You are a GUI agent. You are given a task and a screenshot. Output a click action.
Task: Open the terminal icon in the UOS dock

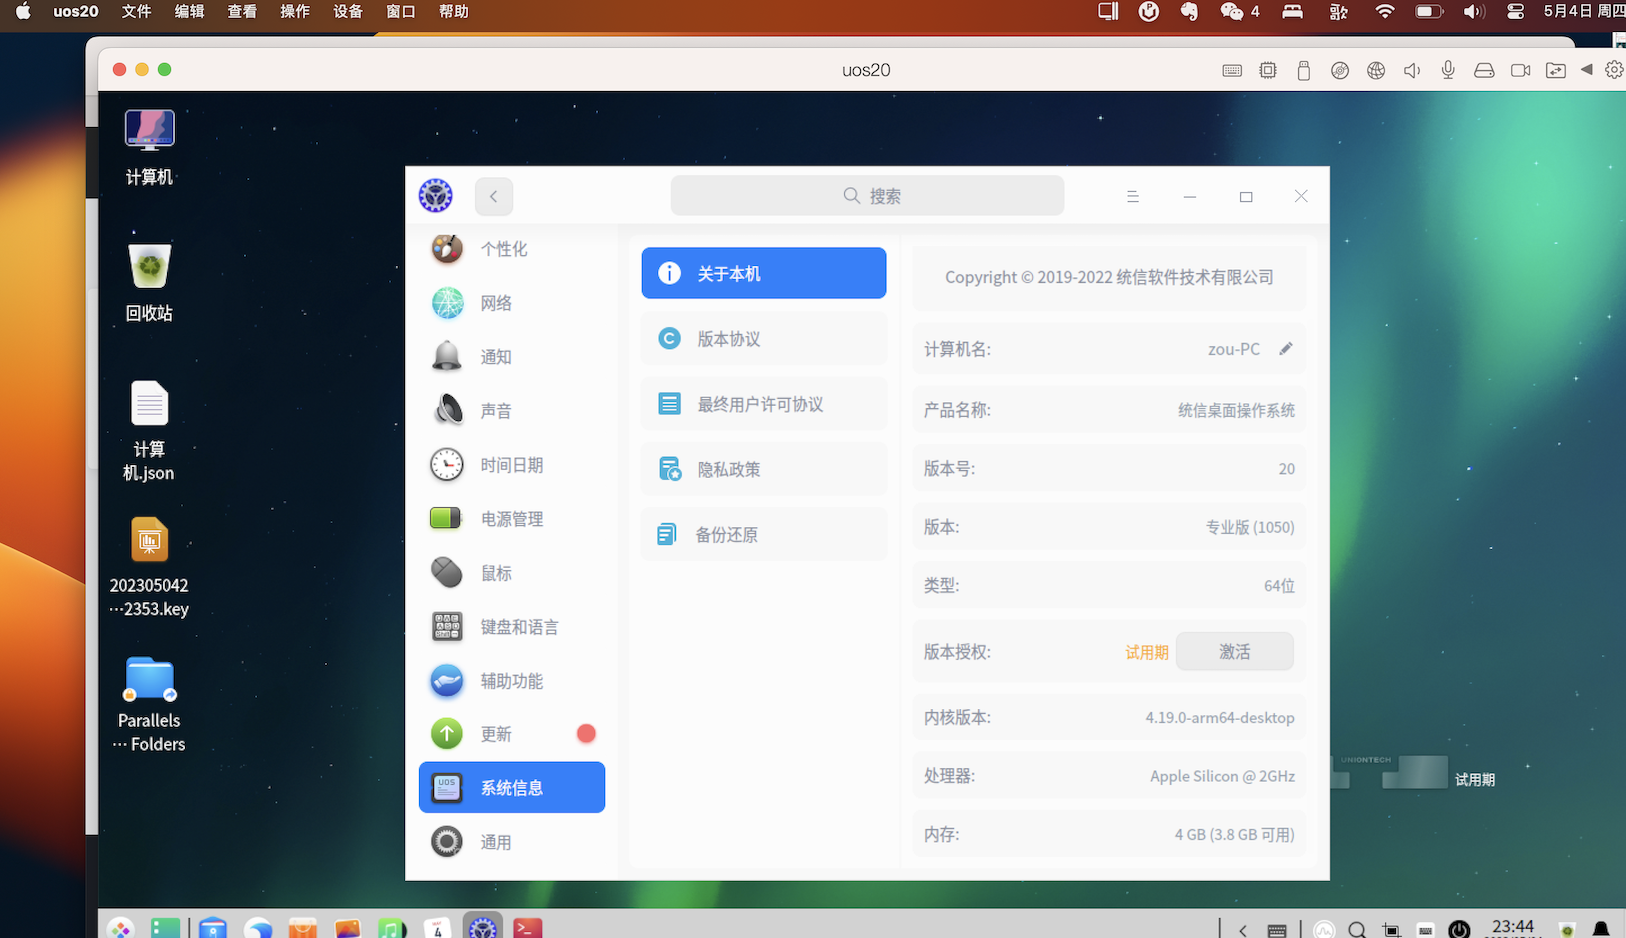(528, 928)
